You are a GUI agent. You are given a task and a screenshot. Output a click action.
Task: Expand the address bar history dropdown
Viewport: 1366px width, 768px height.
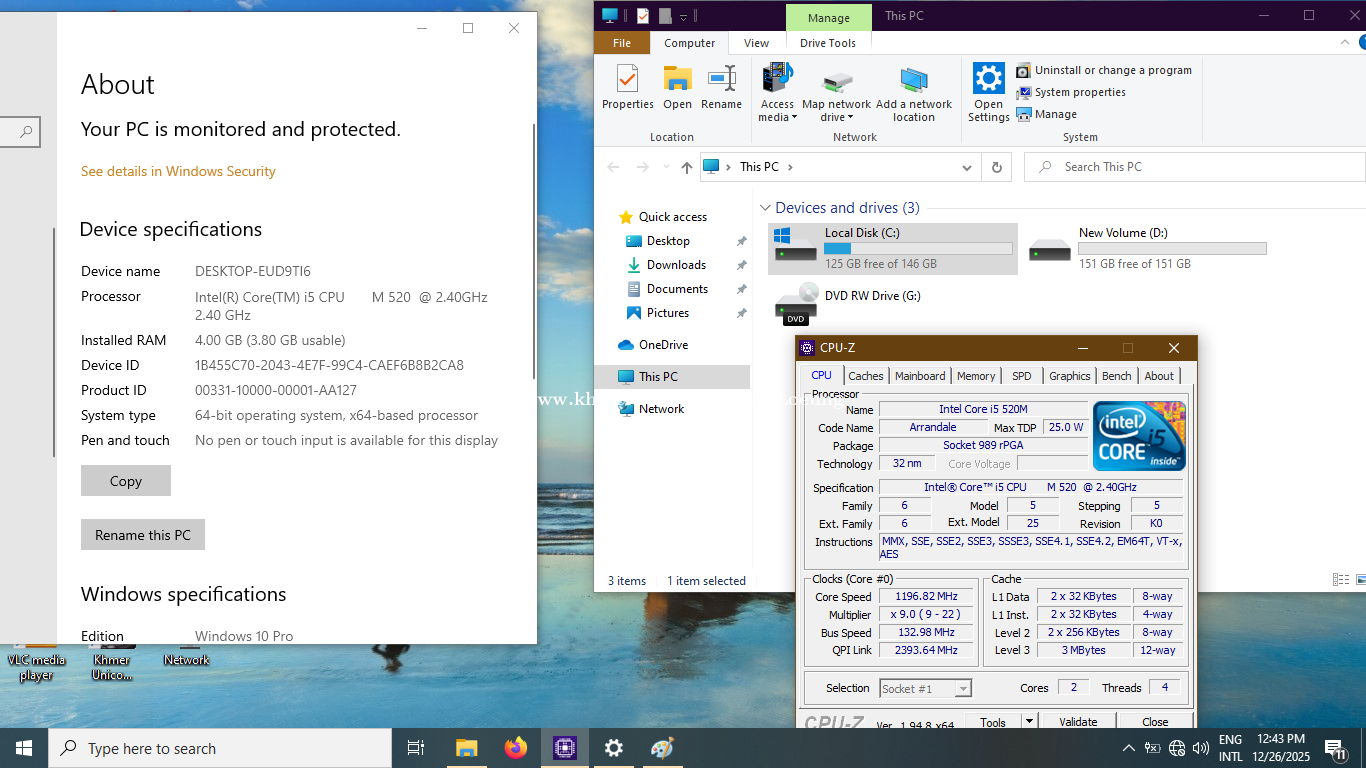(x=967, y=167)
